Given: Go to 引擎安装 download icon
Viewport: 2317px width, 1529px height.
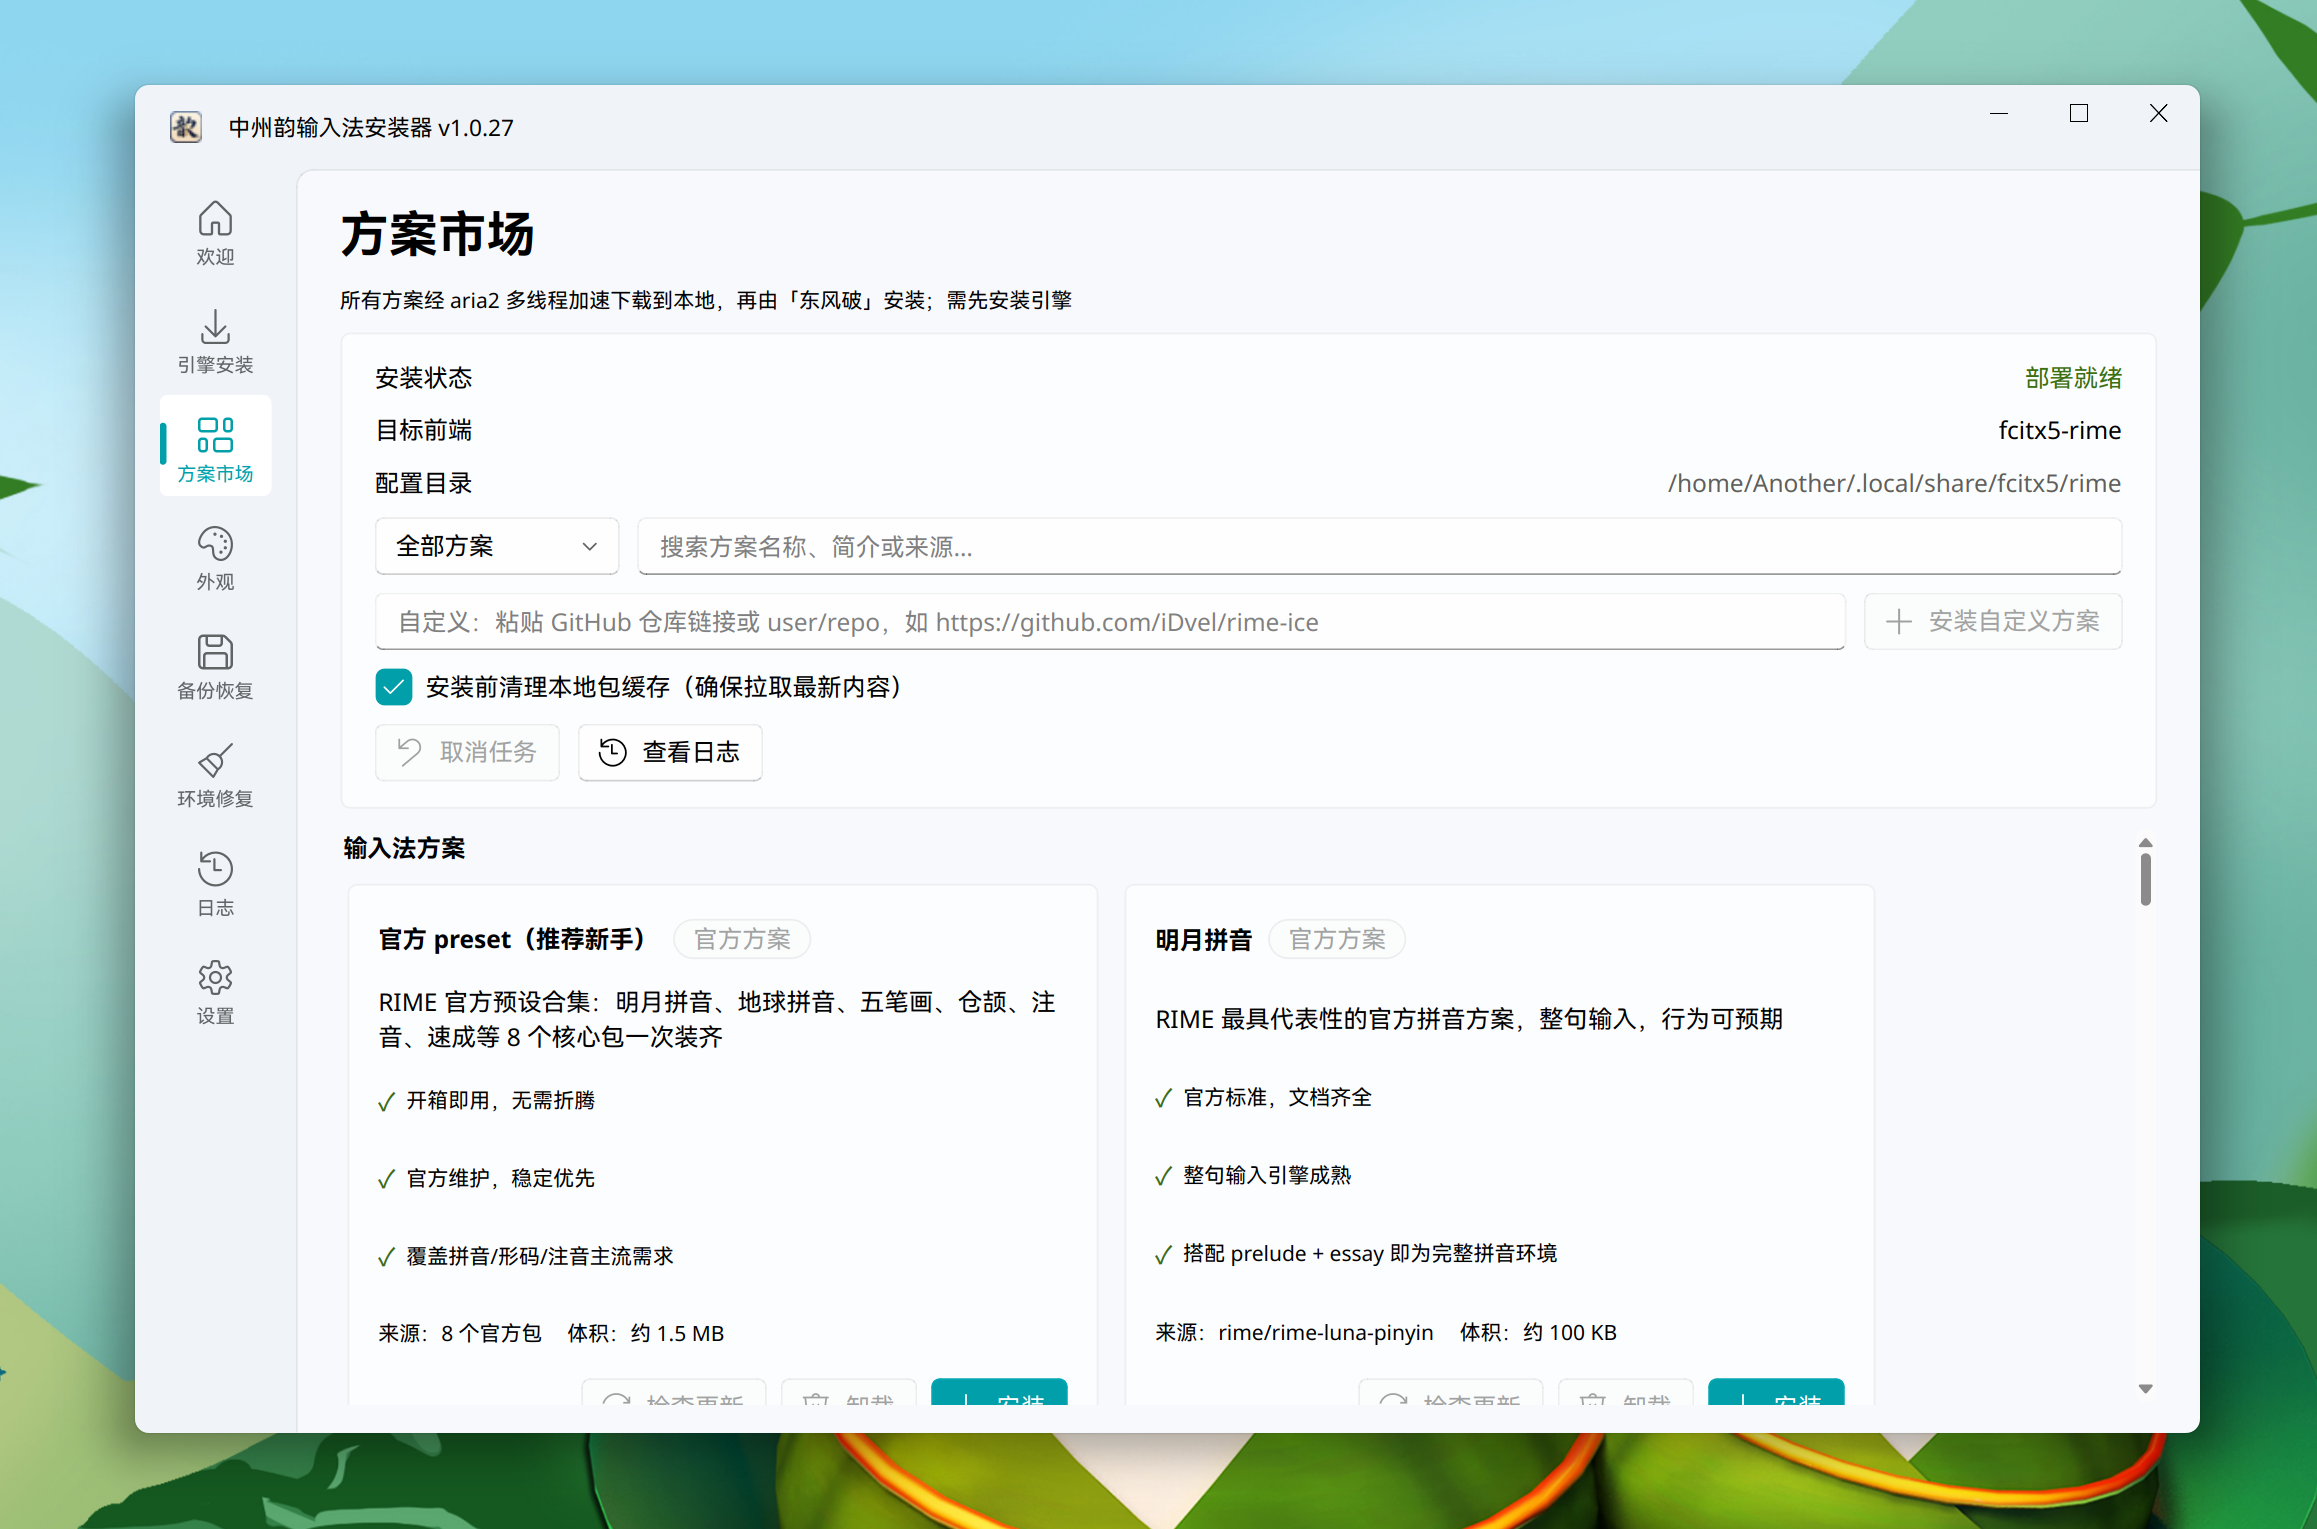Looking at the screenshot, I should tap(215, 327).
